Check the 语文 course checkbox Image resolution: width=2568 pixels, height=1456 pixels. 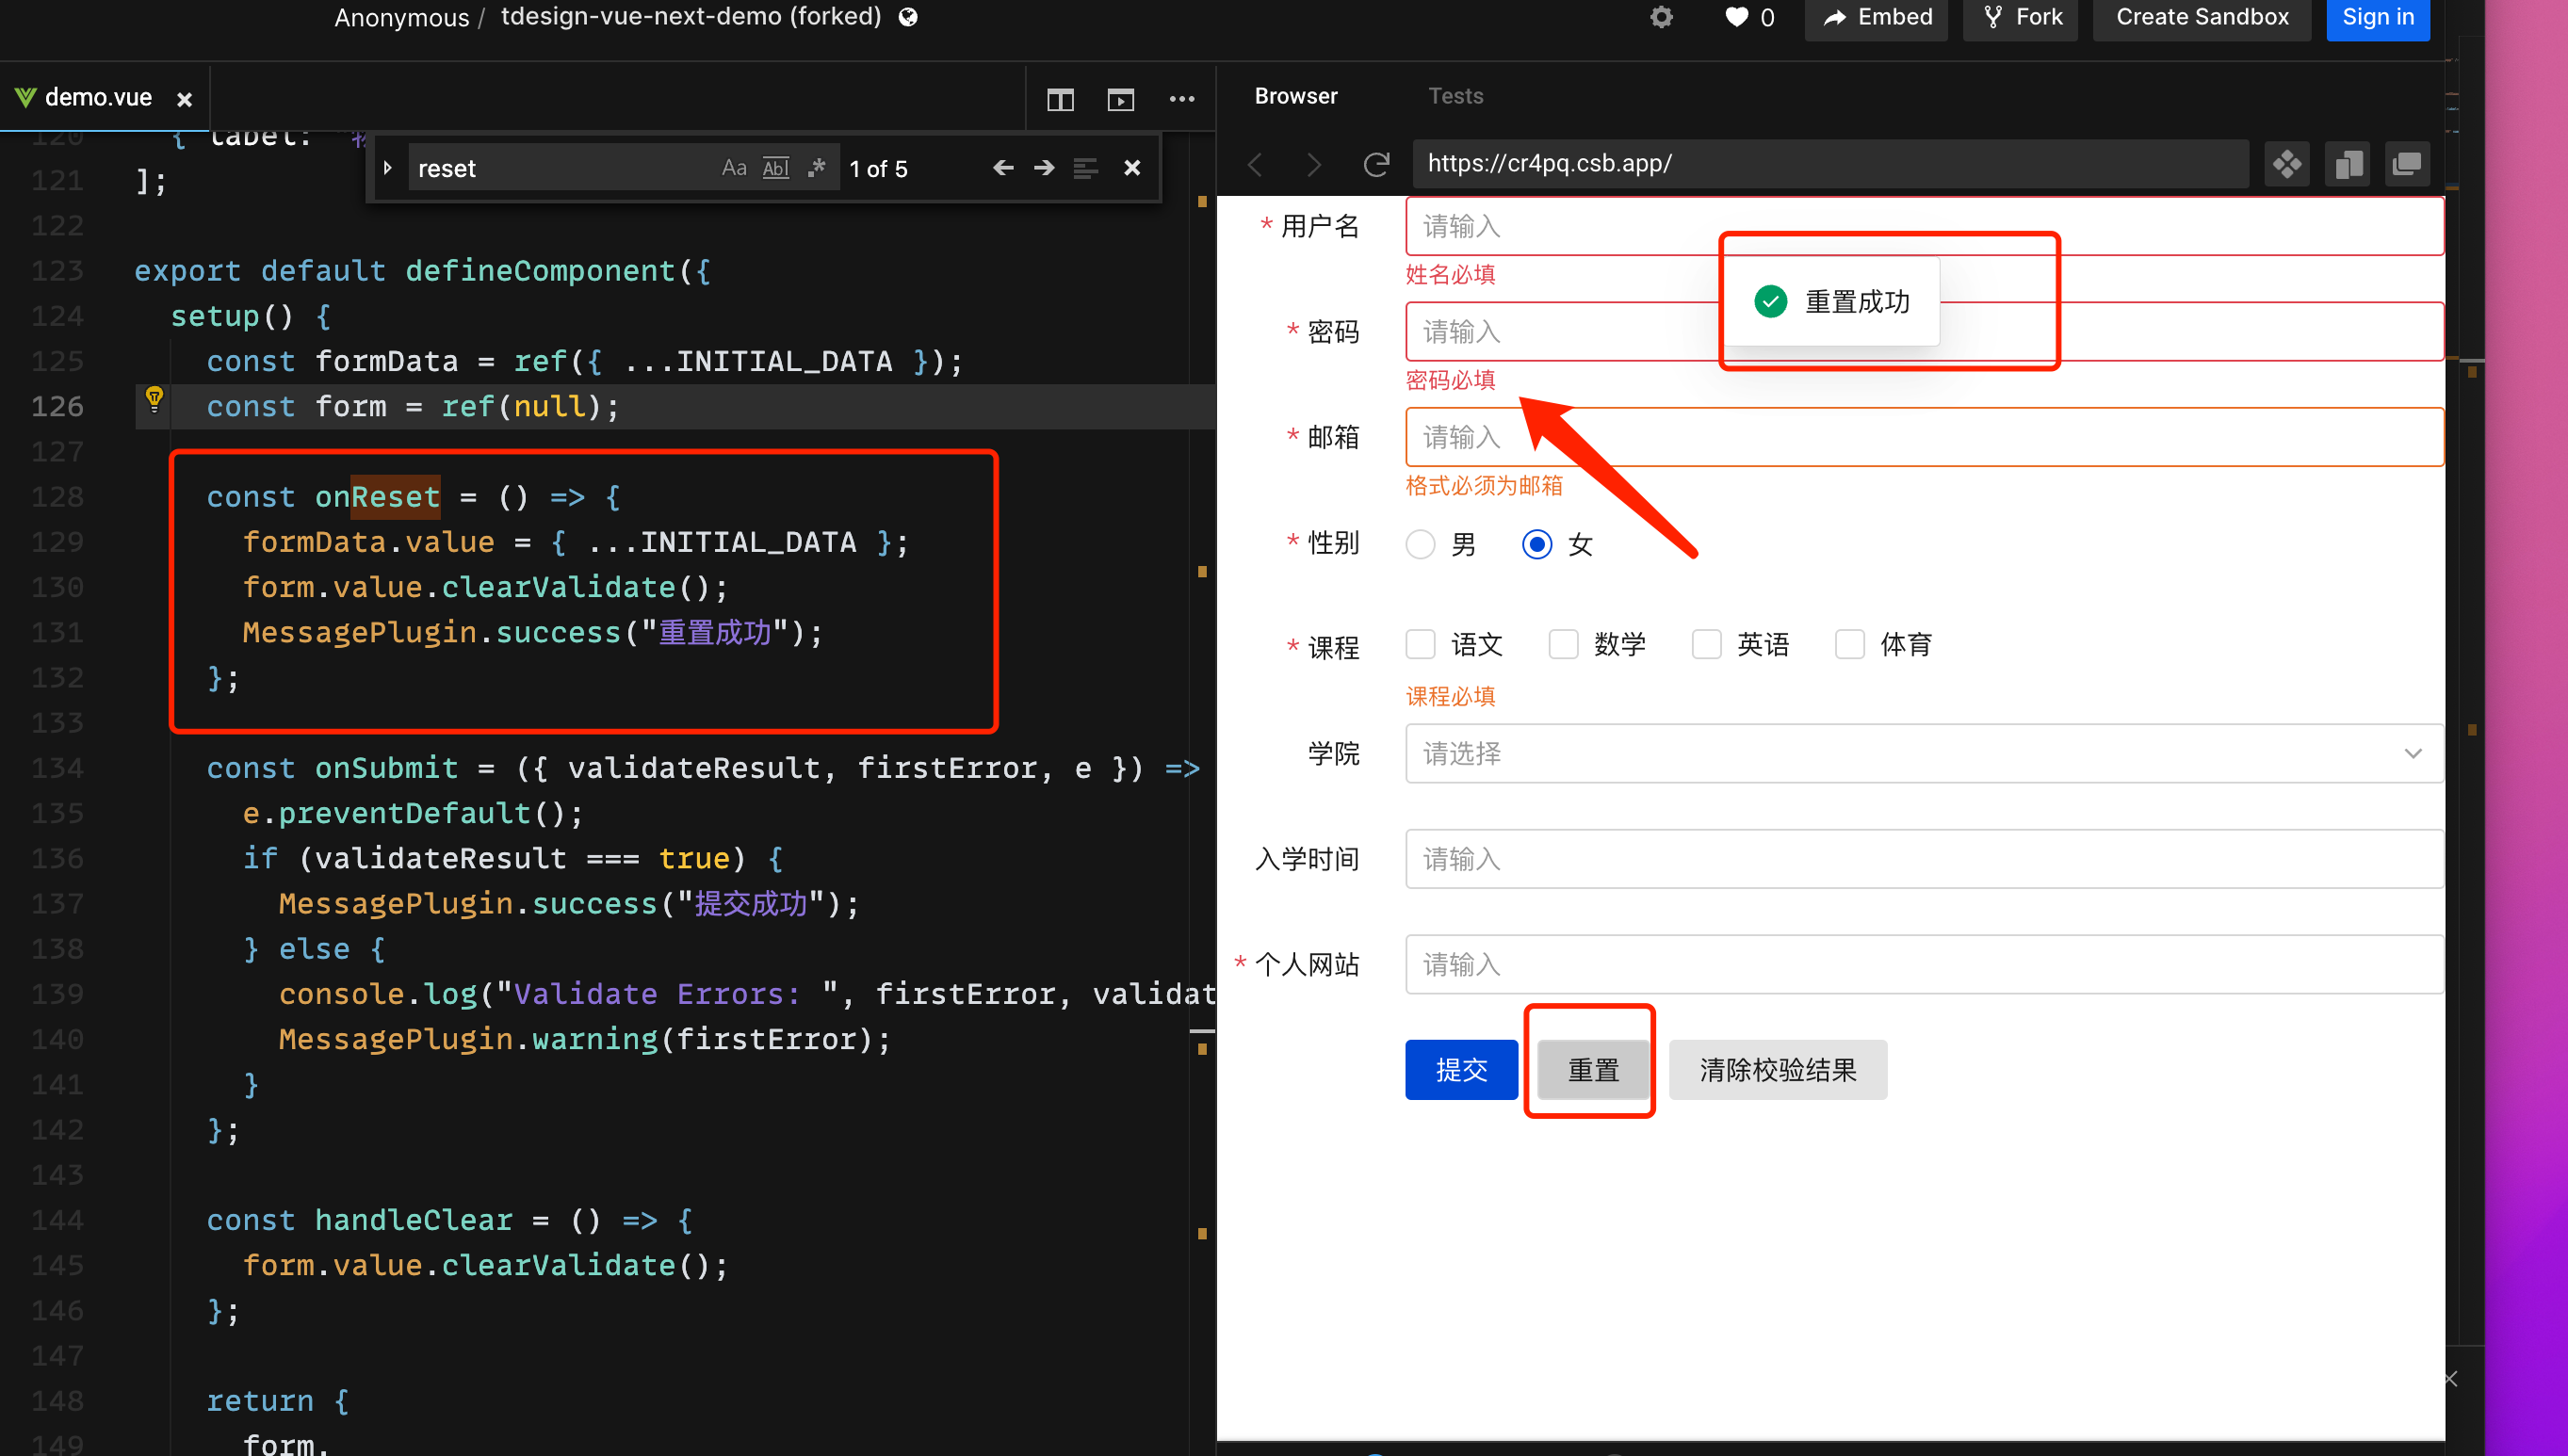pos(1420,644)
